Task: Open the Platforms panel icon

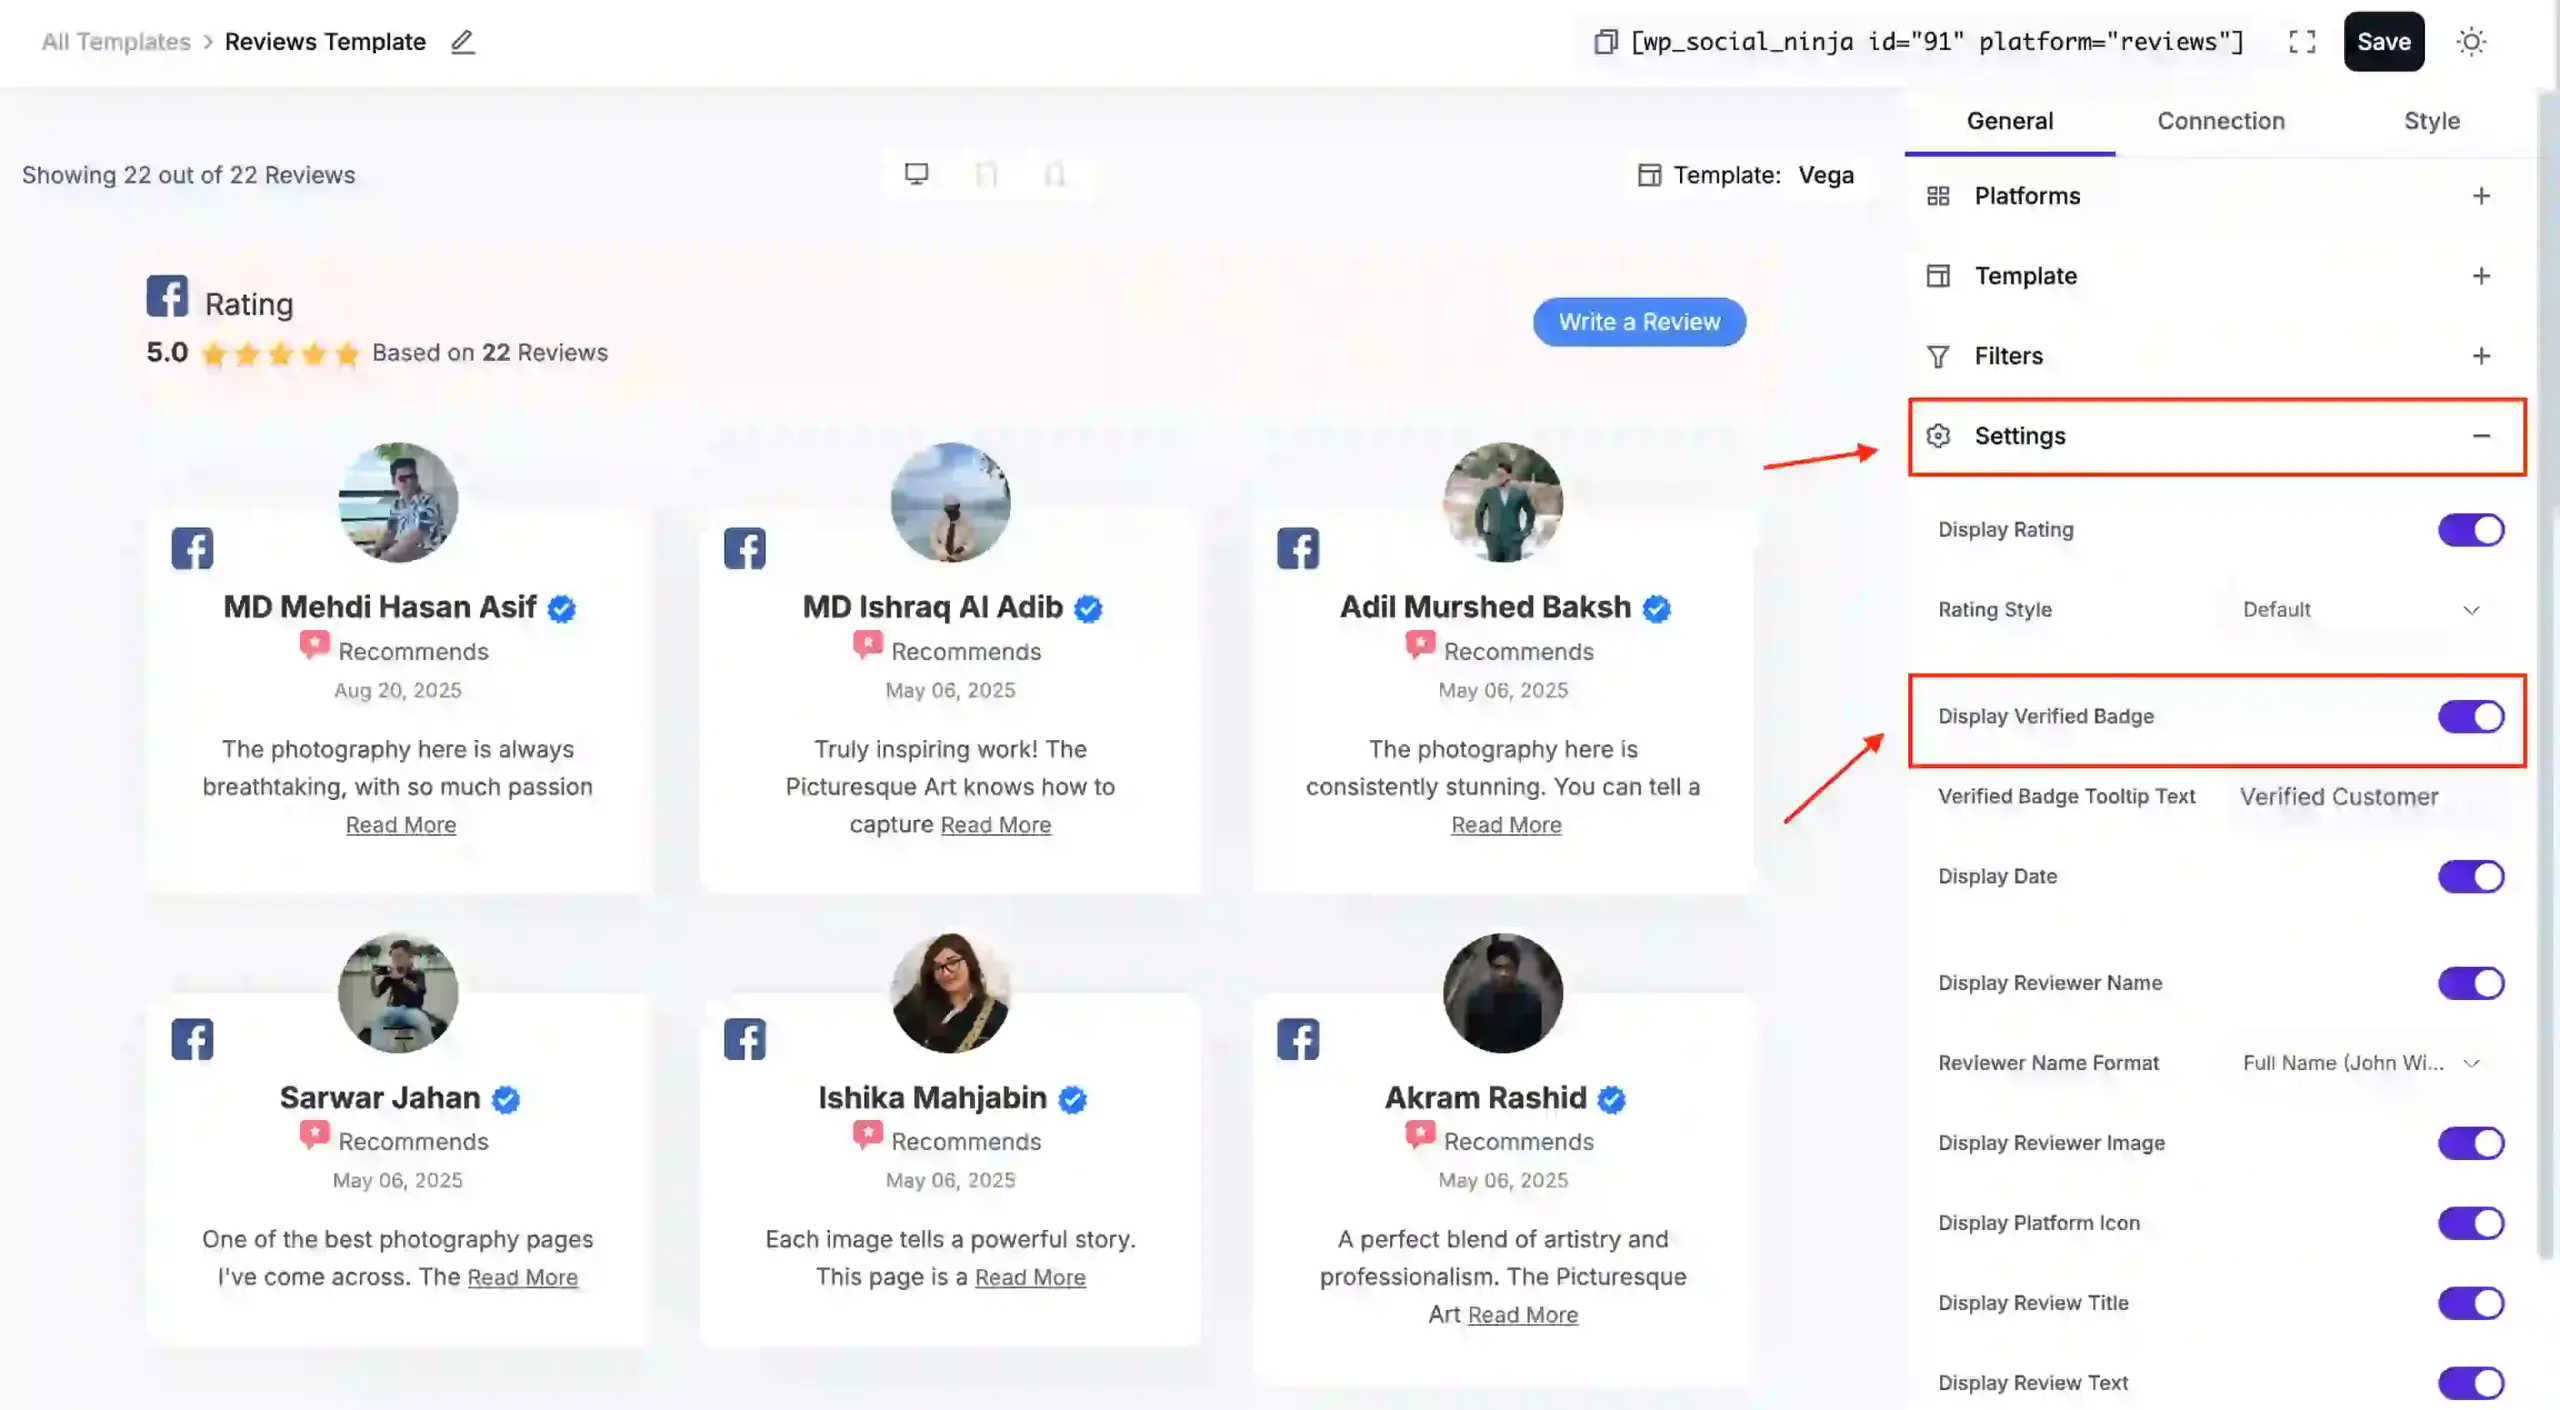Action: click(1939, 196)
